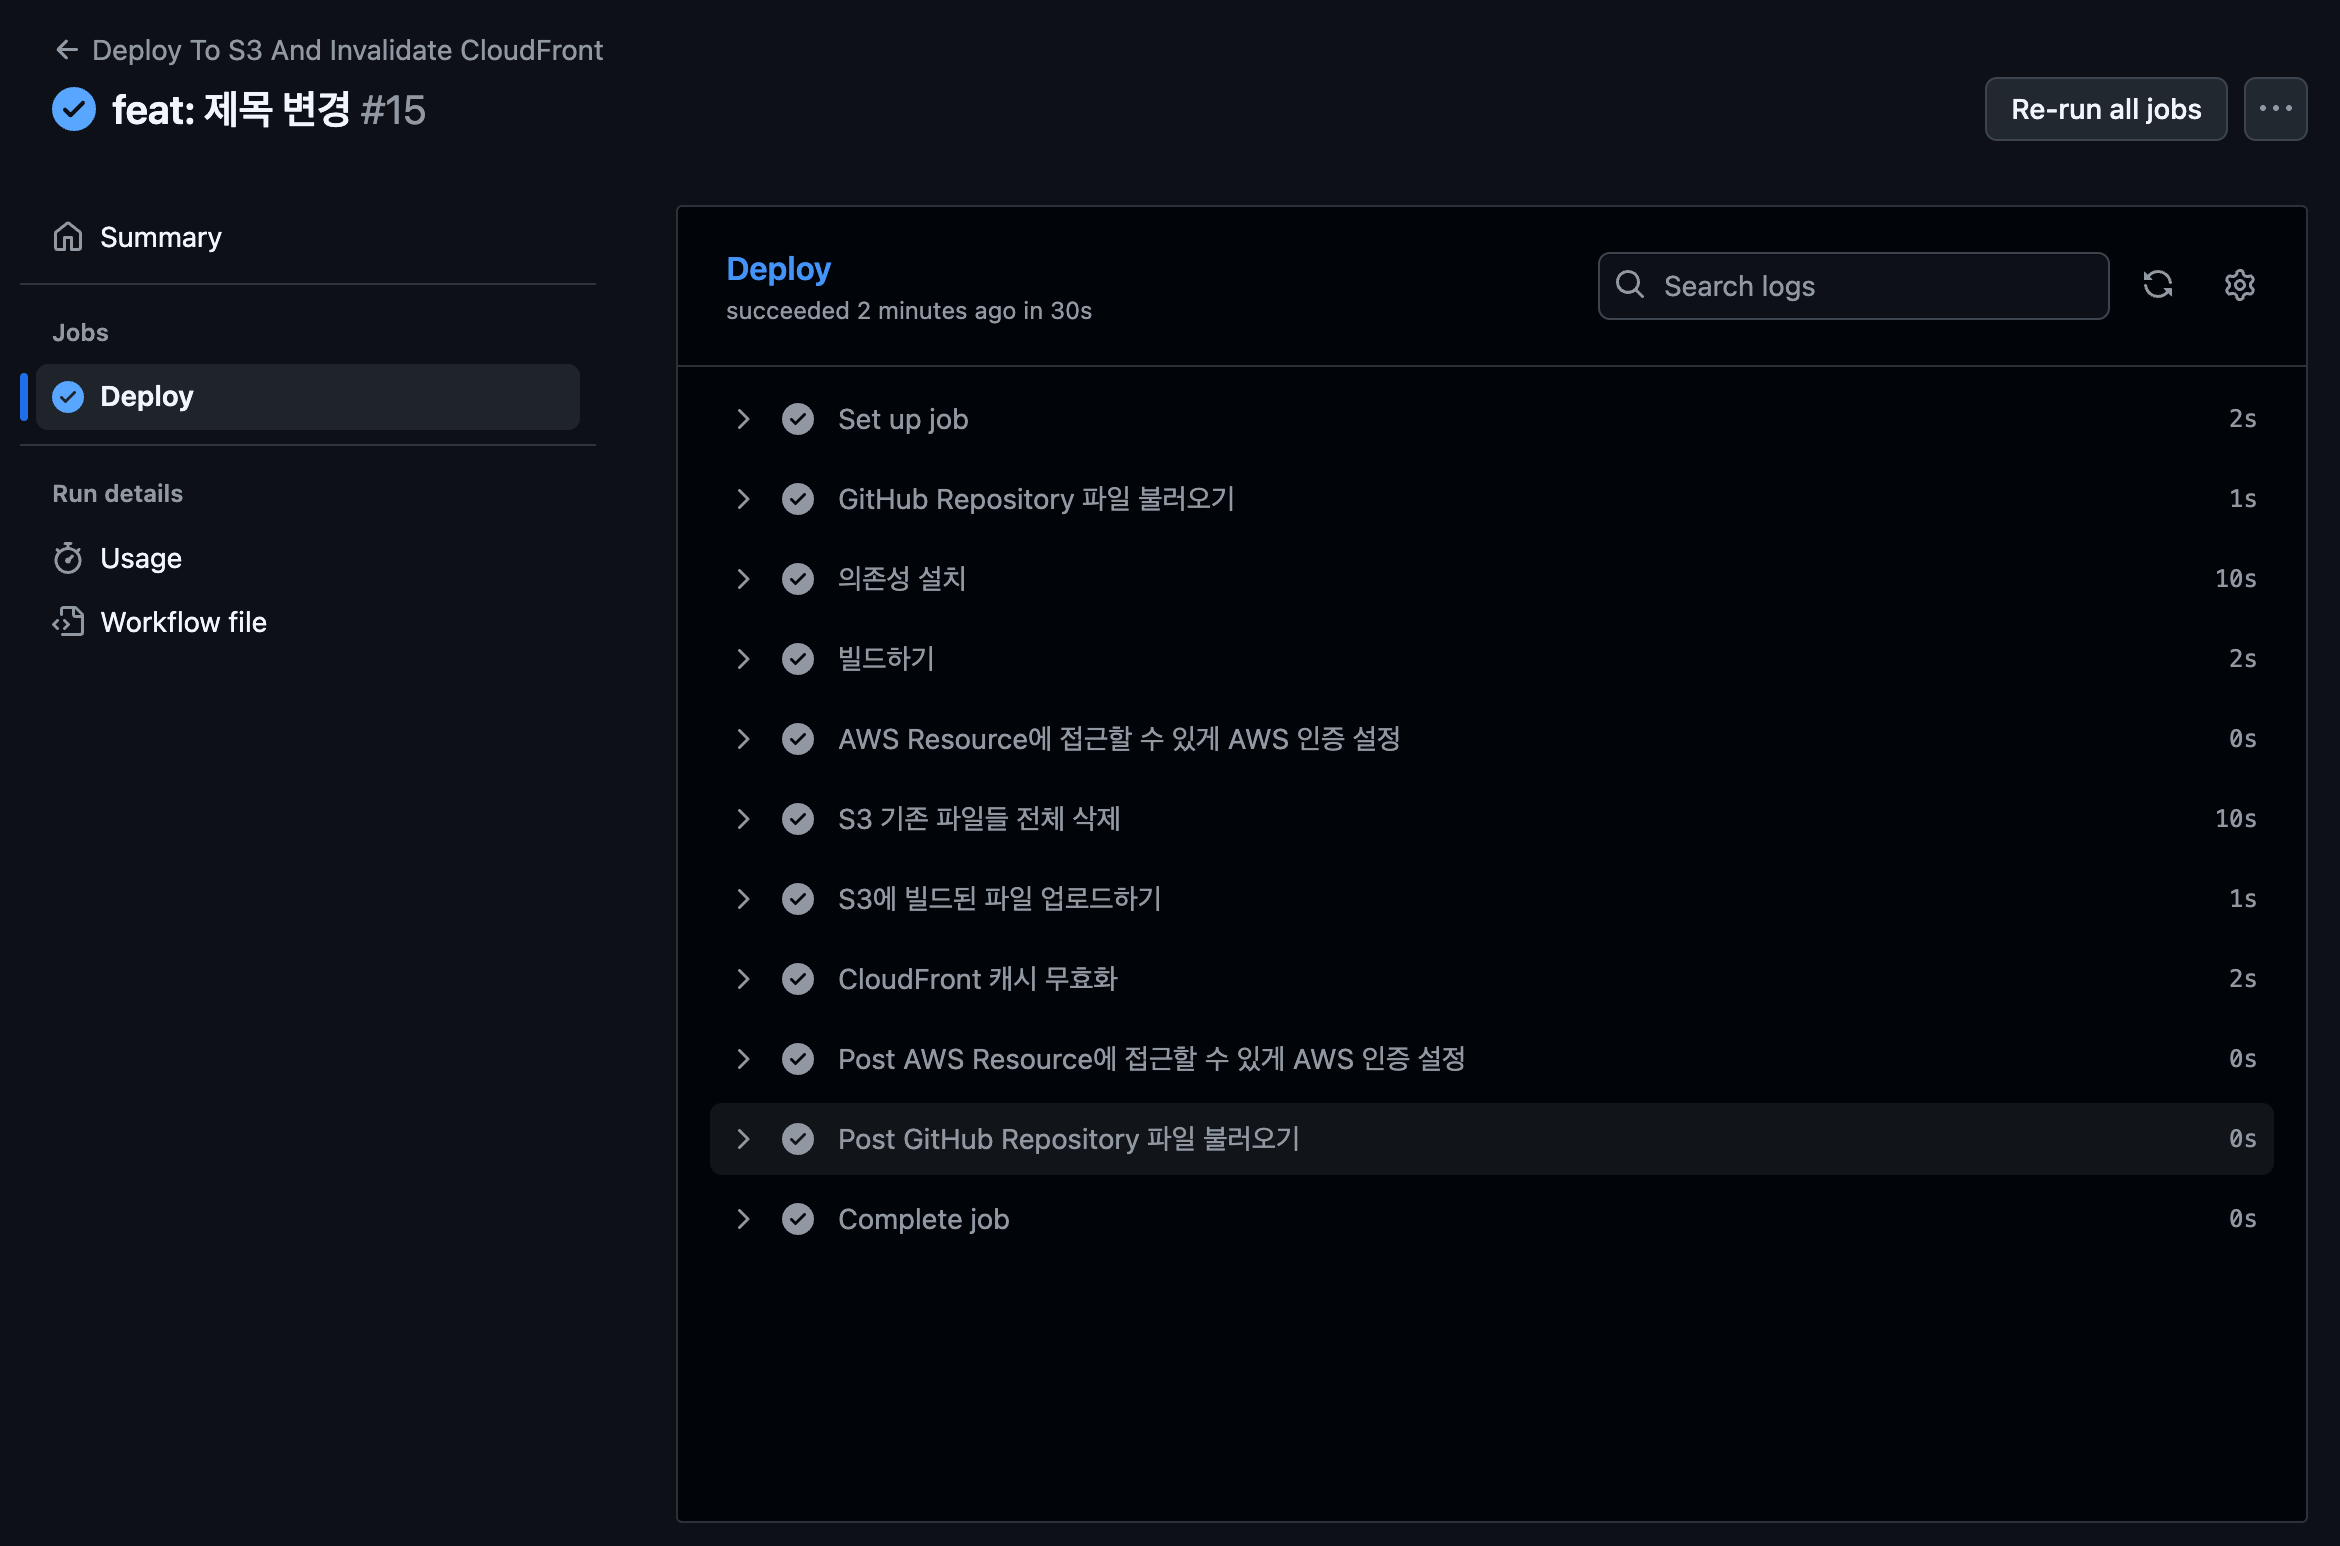Viewport: 2340px width, 1546px height.
Task: Expand the 의존성 설치 step
Action: 743,579
